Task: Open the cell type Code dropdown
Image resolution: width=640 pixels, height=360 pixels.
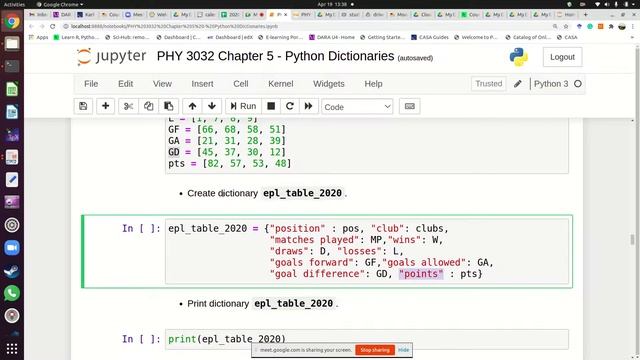Action: tap(357, 107)
